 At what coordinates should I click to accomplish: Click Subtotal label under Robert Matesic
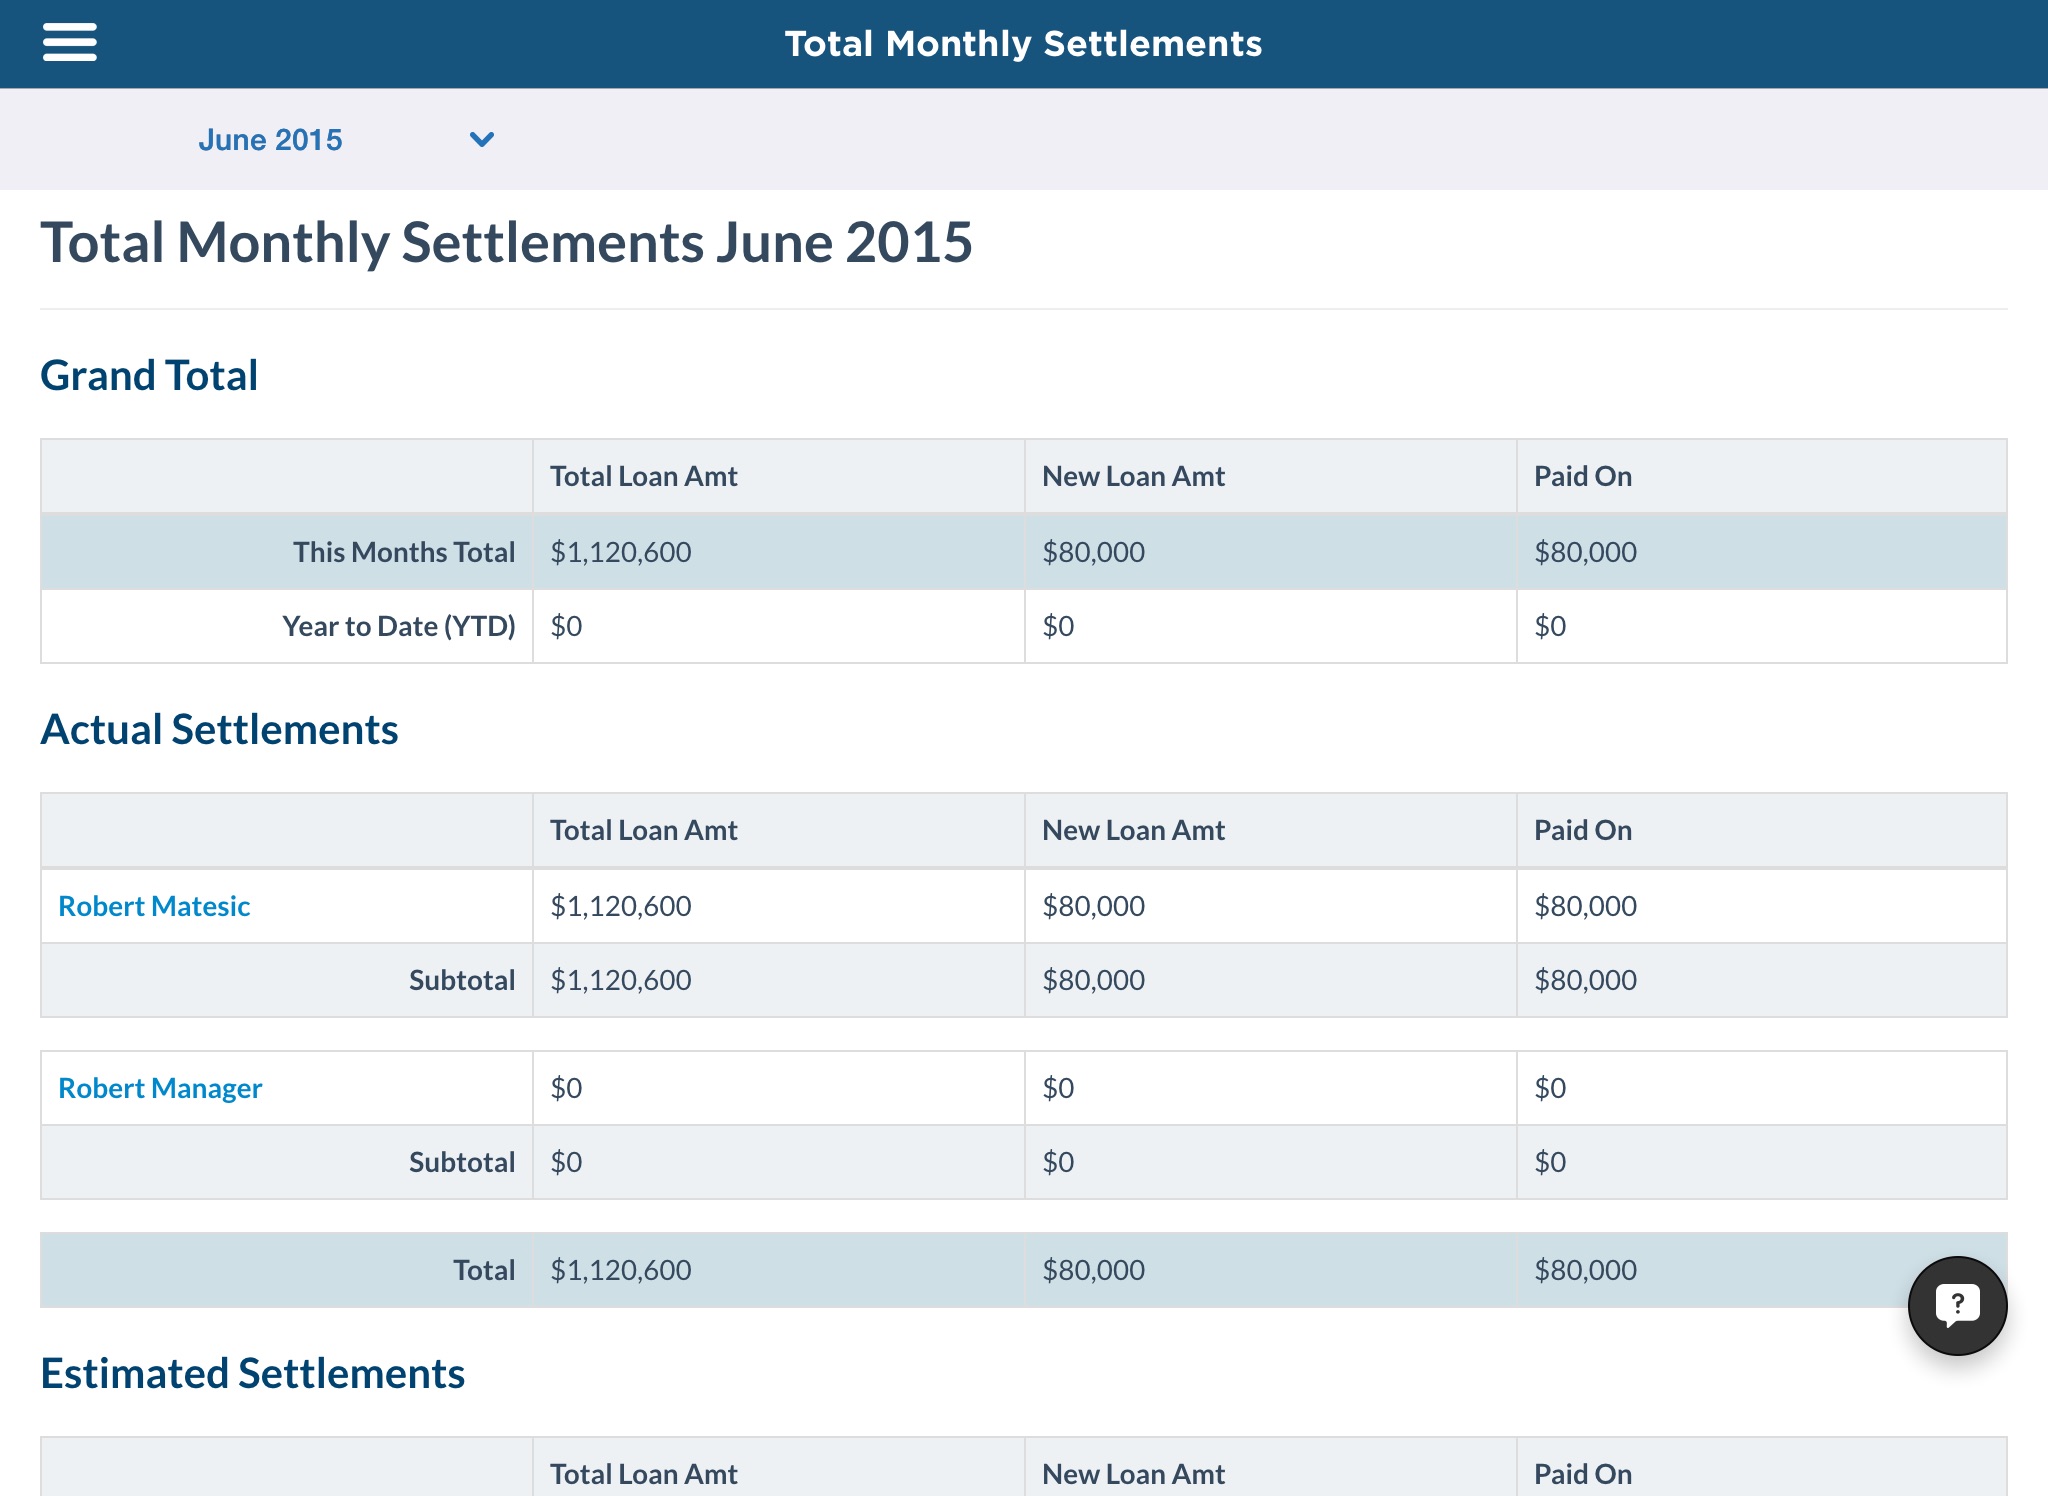[462, 980]
